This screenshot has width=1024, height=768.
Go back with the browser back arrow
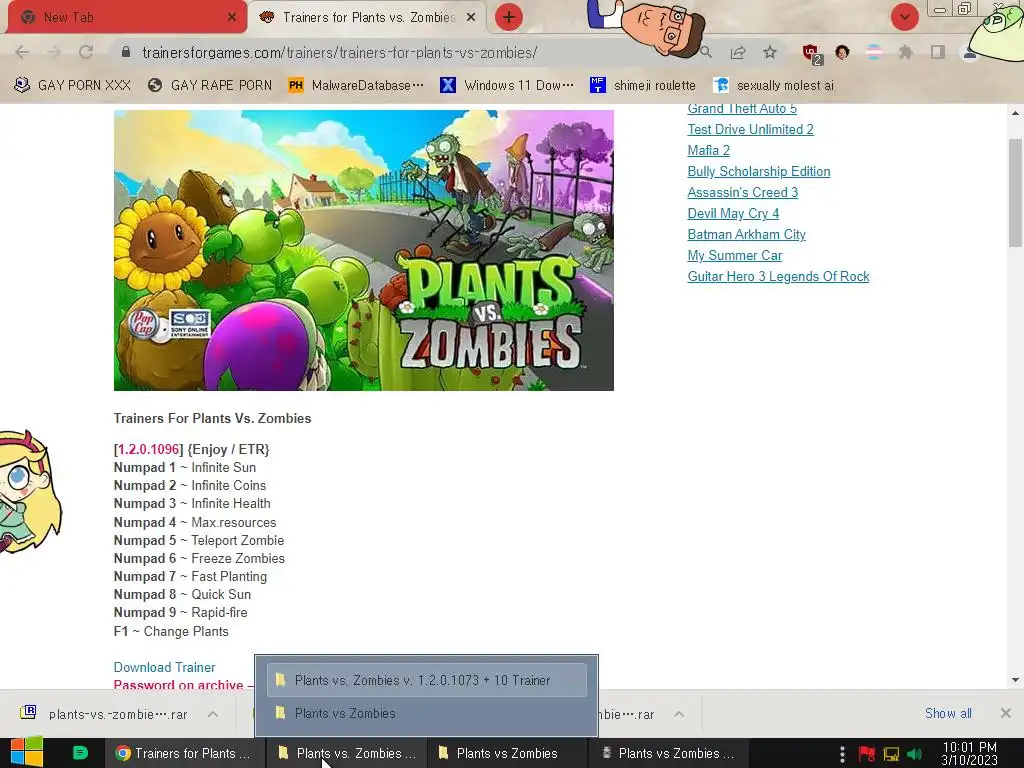coord(22,52)
